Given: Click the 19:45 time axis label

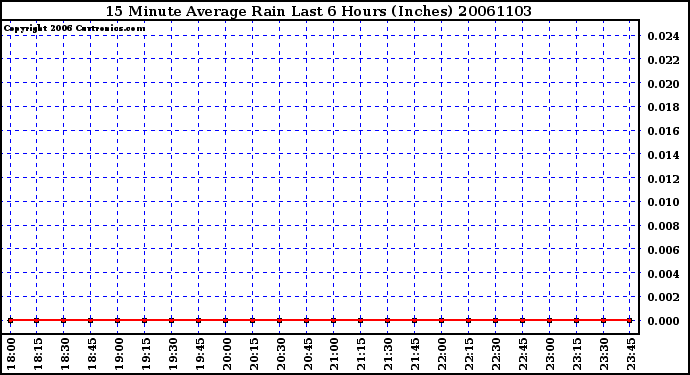Looking at the screenshot, I should (x=200, y=354).
